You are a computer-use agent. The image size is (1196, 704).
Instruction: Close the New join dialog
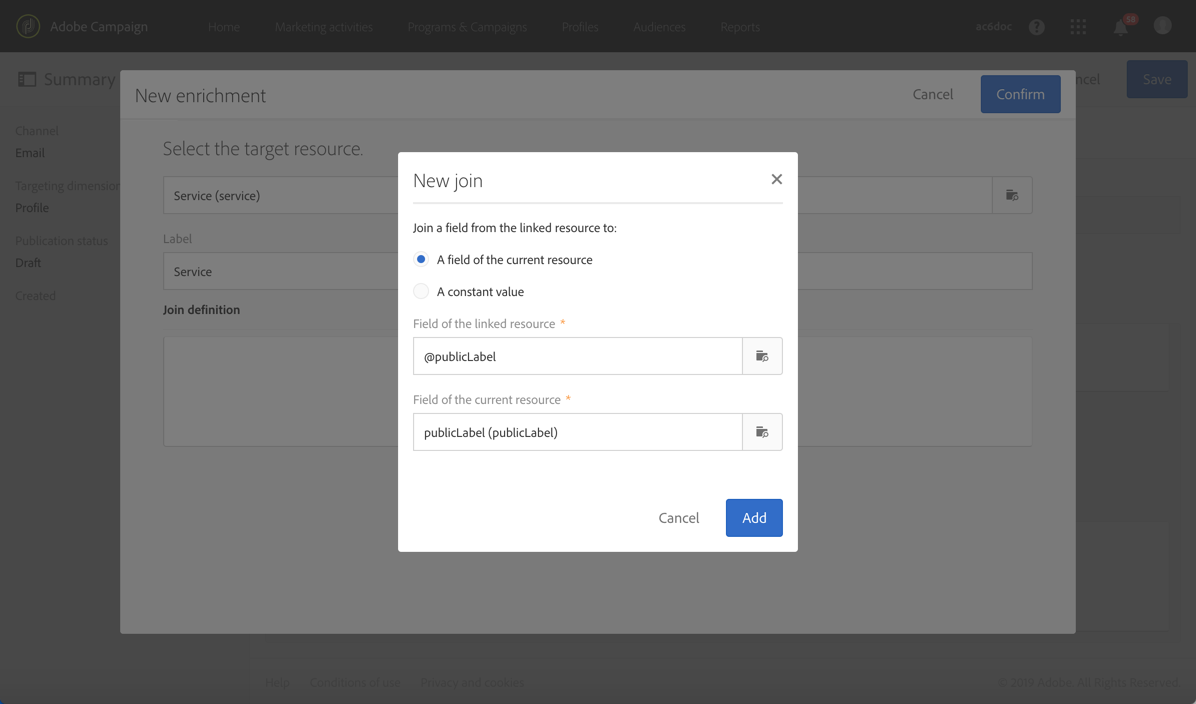(x=776, y=179)
